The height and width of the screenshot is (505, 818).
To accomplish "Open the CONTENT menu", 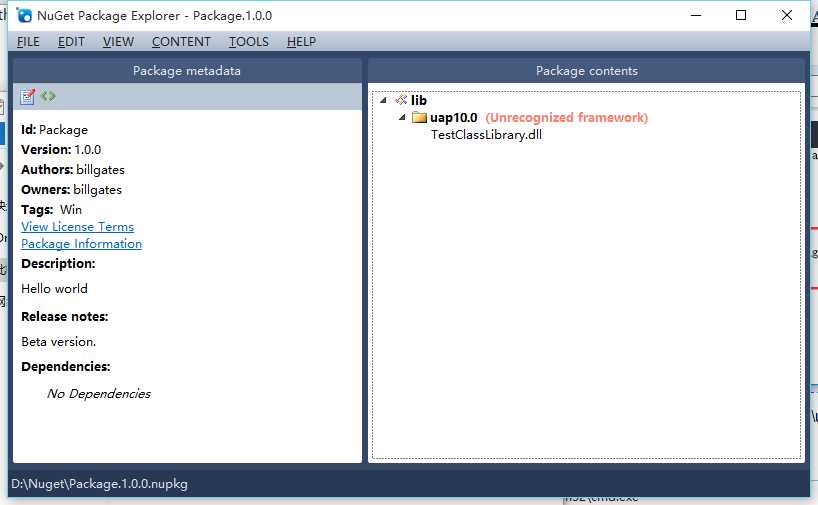I will [x=181, y=42].
